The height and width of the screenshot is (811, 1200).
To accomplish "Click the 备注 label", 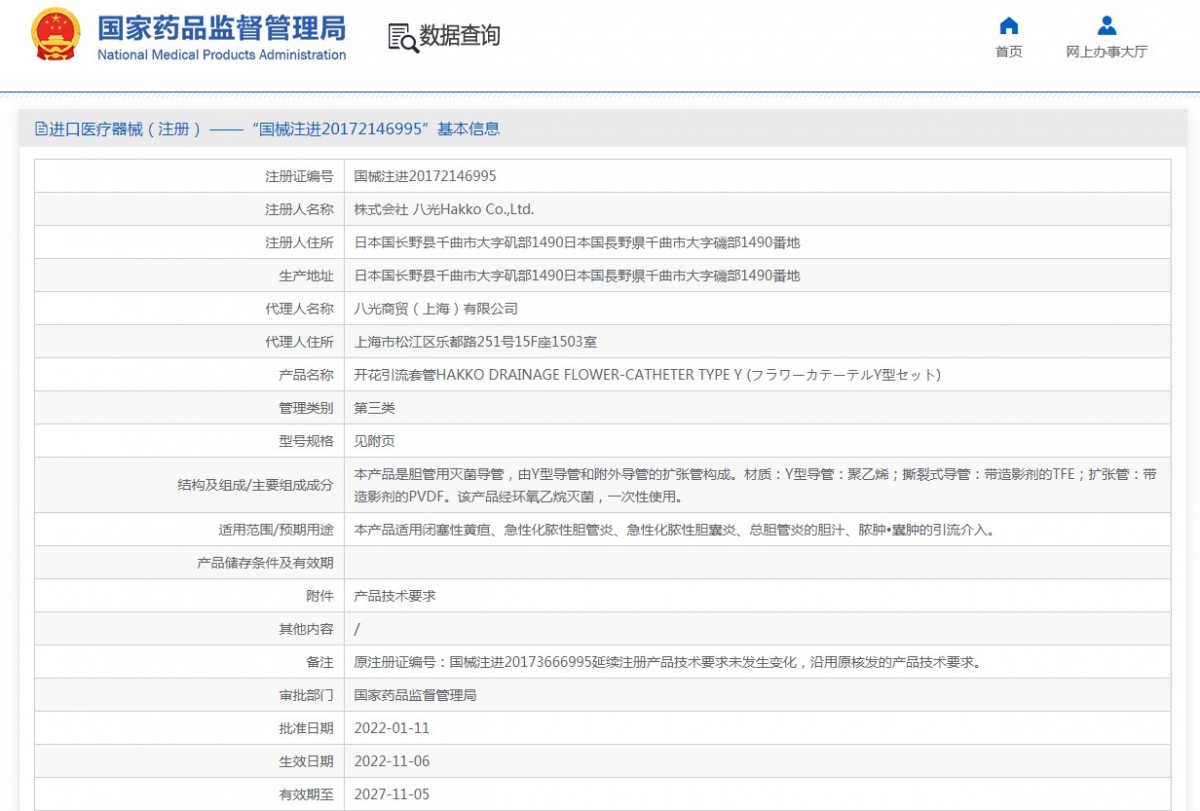I will click(x=320, y=662).
